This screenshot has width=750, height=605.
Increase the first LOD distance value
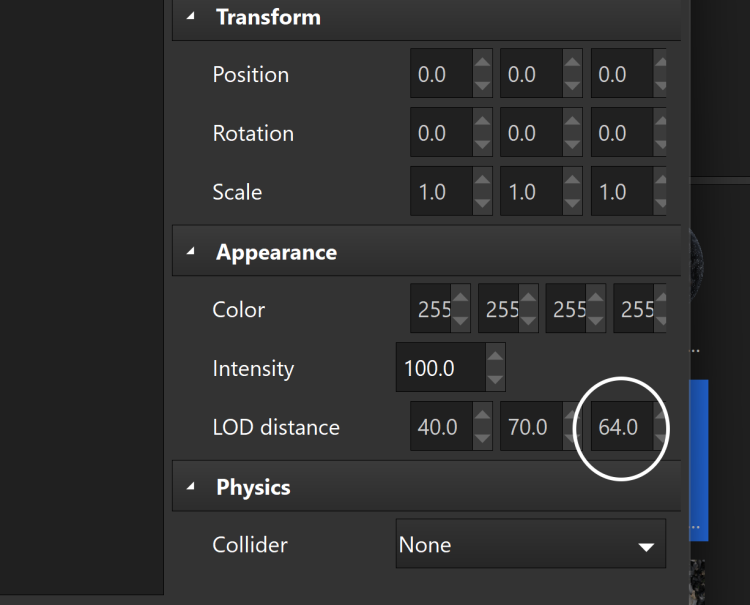click(482, 416)
